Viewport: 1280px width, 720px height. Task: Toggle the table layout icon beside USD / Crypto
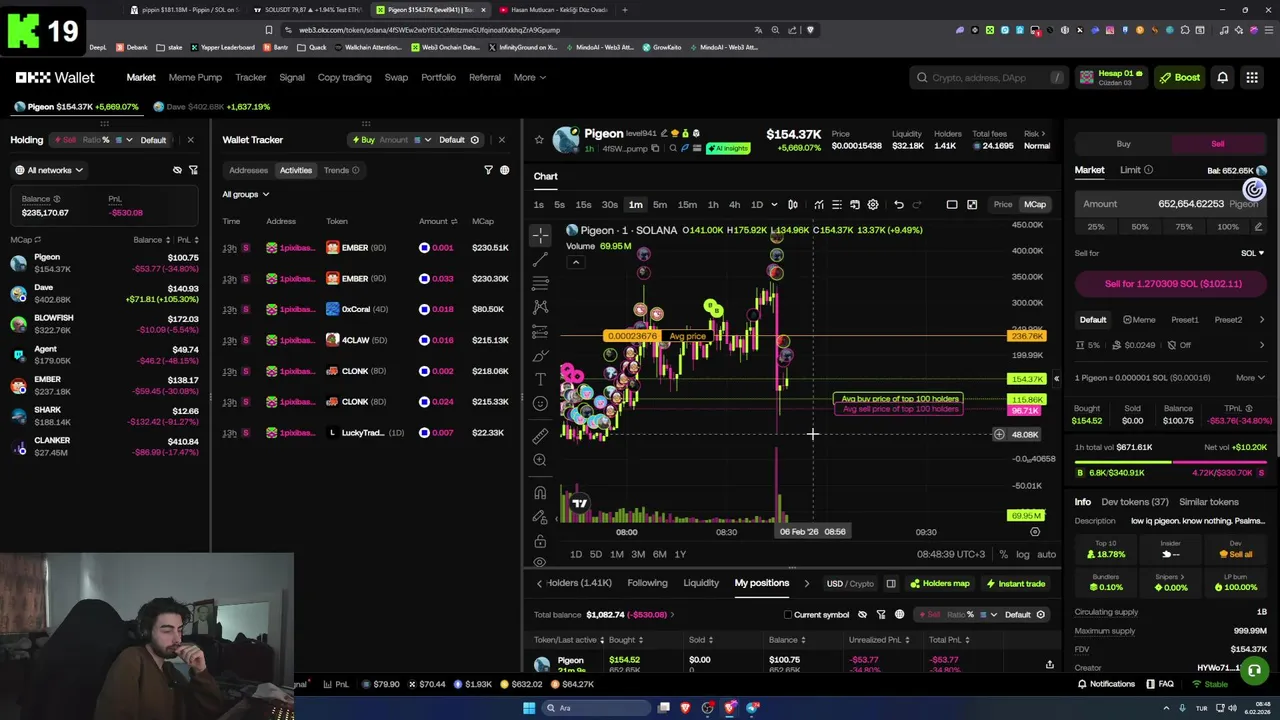point(890,583)
